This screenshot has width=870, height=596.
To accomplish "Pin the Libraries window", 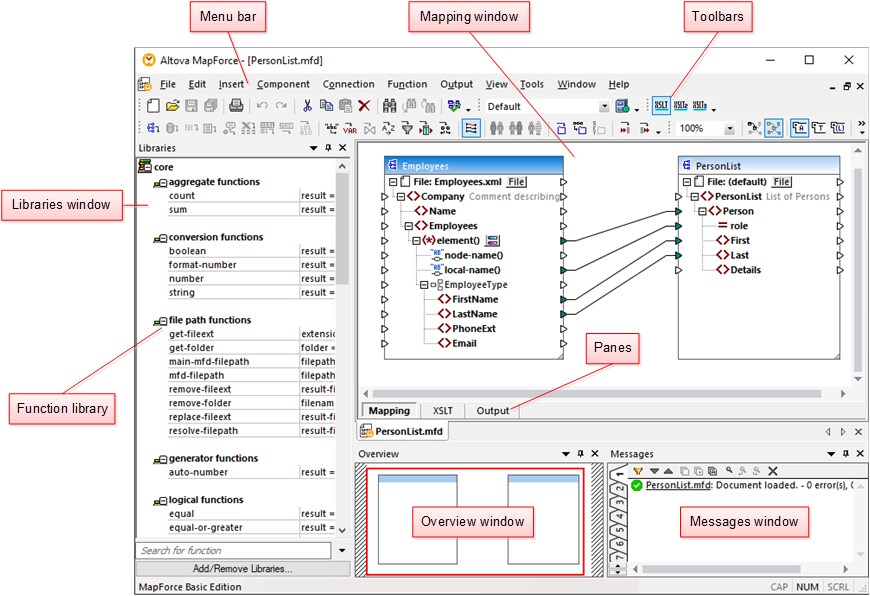I will click(328, 148).
